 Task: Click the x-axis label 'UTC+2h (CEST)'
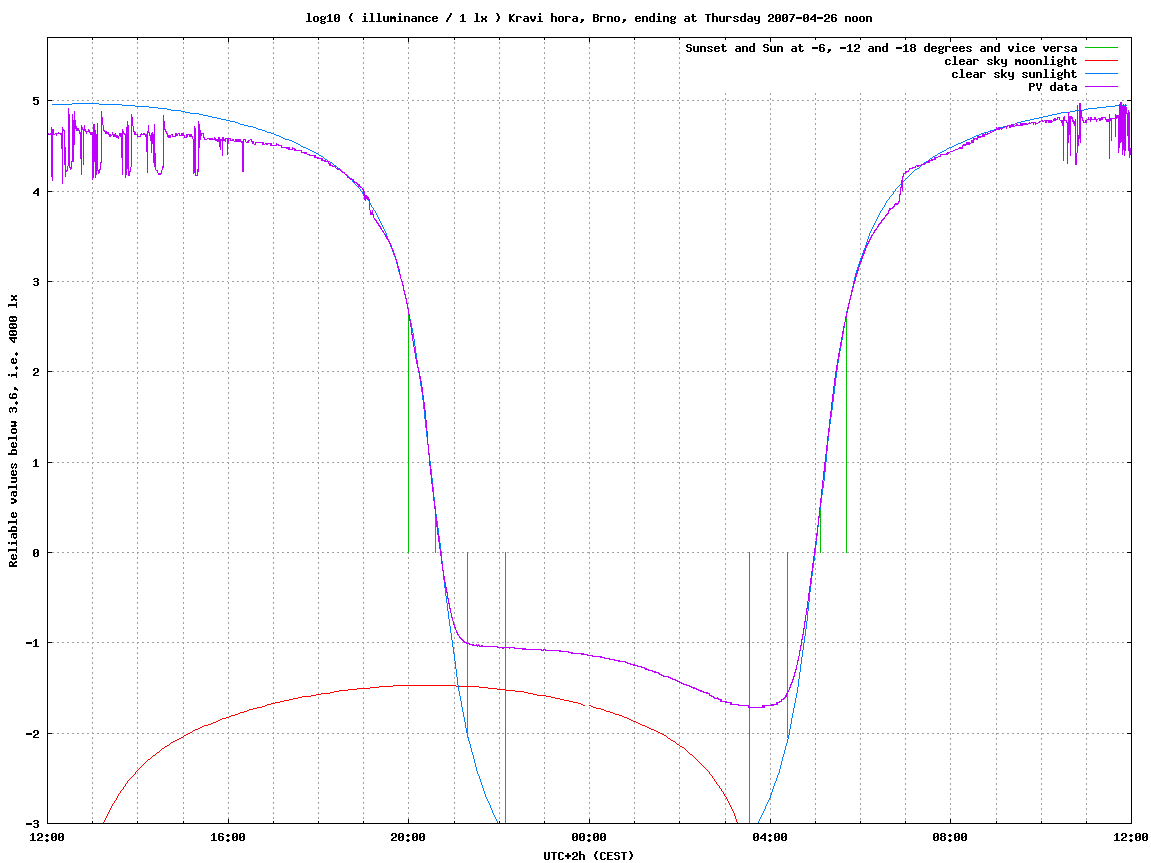click(x=589, y=856)
